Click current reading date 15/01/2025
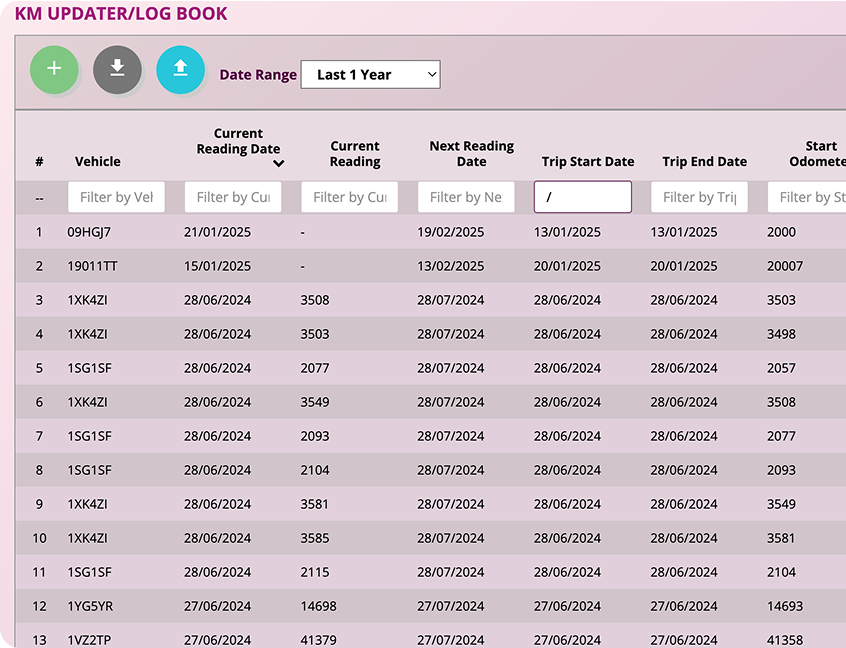This screenshot has height=648, width=846. (217, 266)
